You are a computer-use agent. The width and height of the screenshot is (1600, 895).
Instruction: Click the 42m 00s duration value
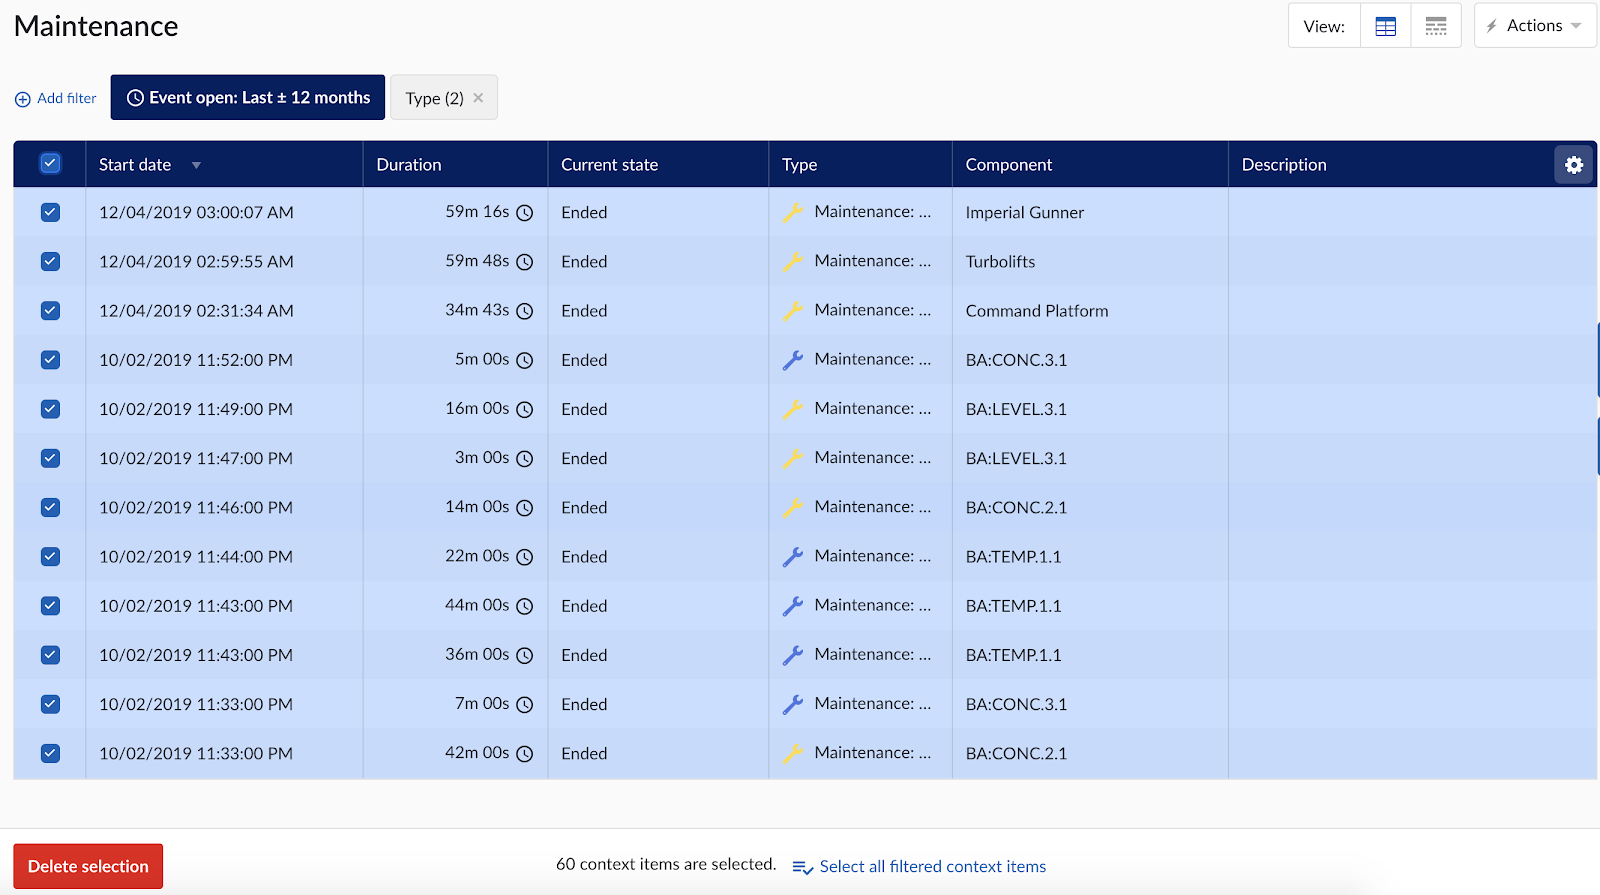[x=477, y=752]
